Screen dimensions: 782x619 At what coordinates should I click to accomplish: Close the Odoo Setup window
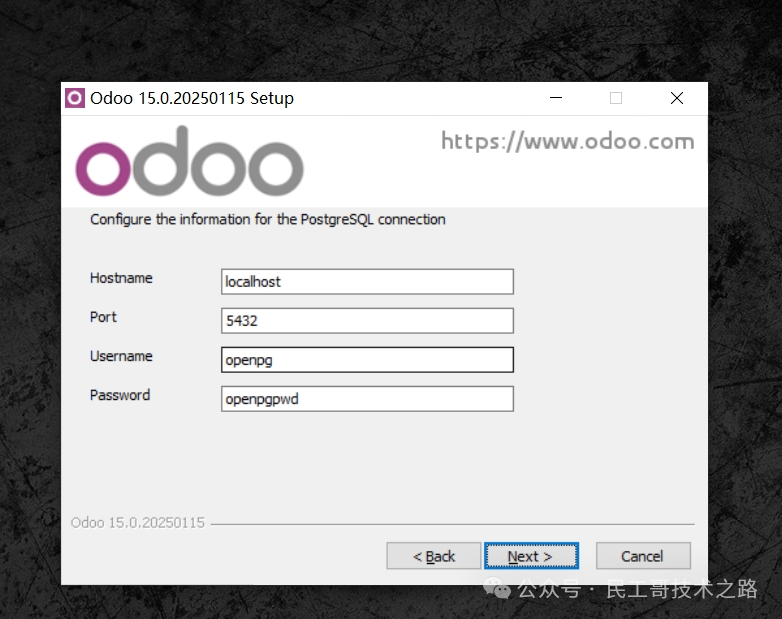click(x=677, y=98)
